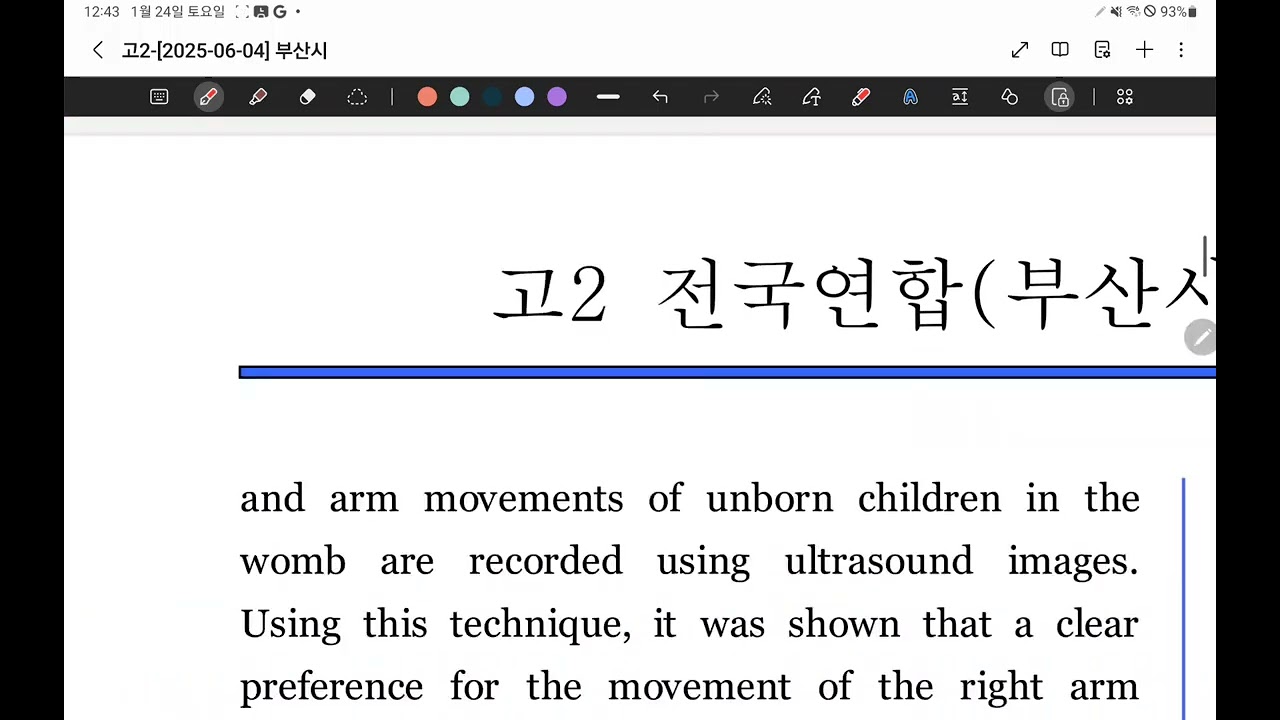Tap the word "technique," in the passage
Image resolution: width=1280 pixels, height=720 pixels.
pos(540,626)
